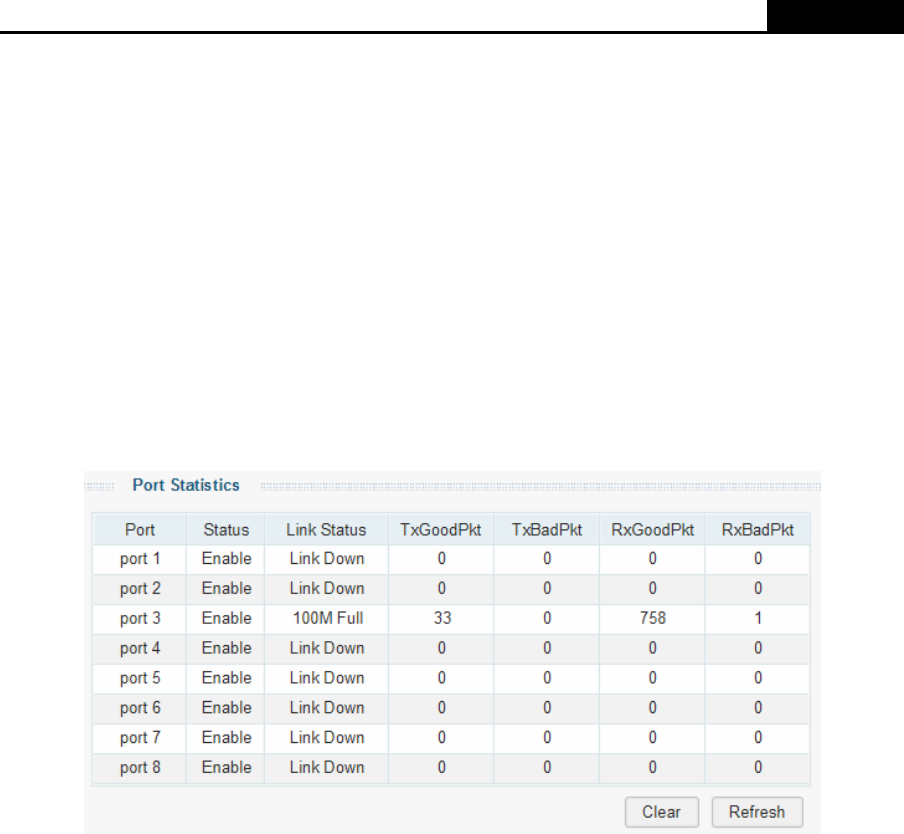904x834 pixels.
Task: Click 'Link Down' in port 7 row
Action: click(x=327, y=738)
